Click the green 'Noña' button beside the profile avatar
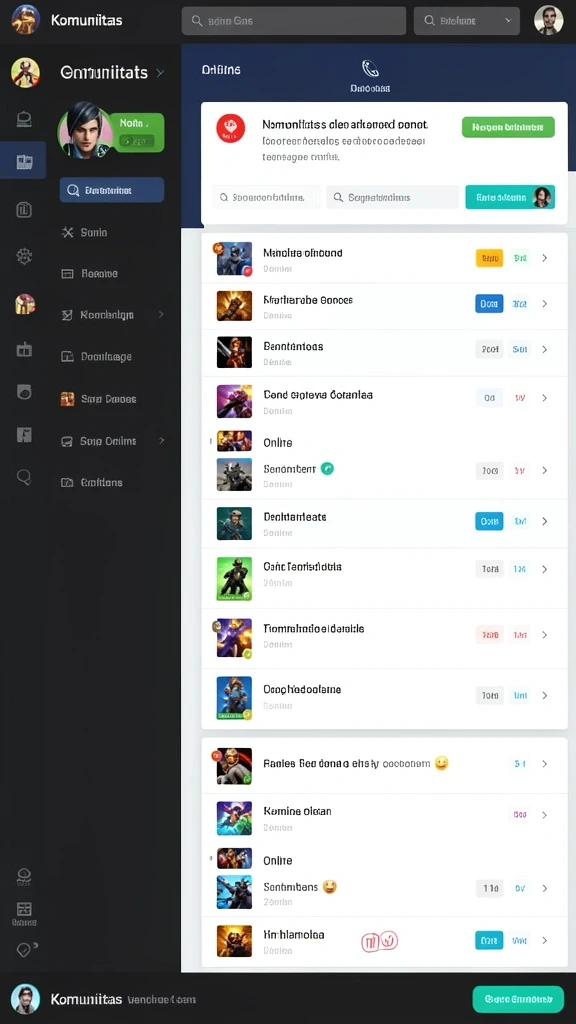 coord(136,131)
